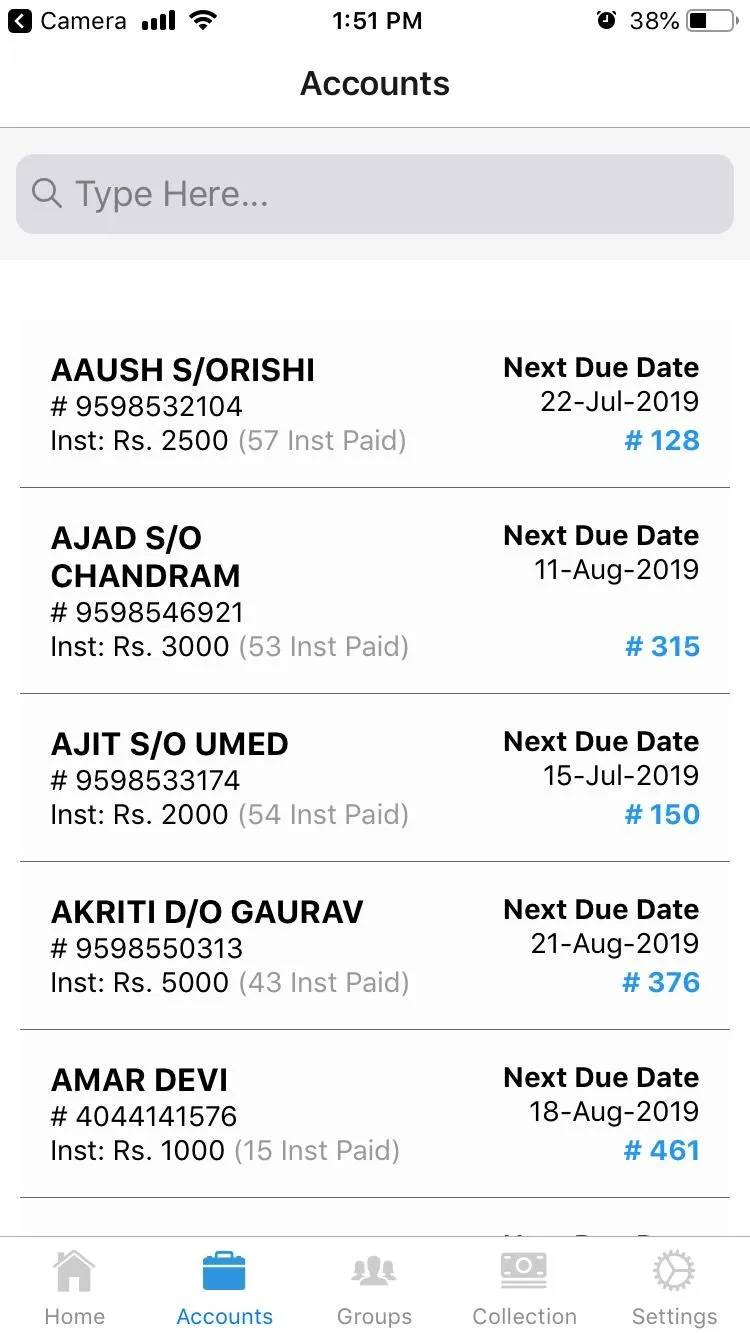Select the Accounts briefcase icon

pos(224,1271)
